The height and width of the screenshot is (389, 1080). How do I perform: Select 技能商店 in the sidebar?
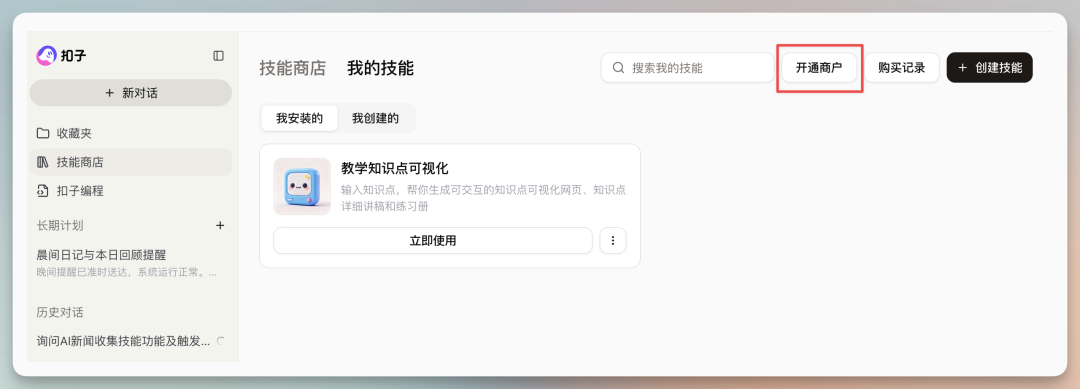tap(131, 162)
